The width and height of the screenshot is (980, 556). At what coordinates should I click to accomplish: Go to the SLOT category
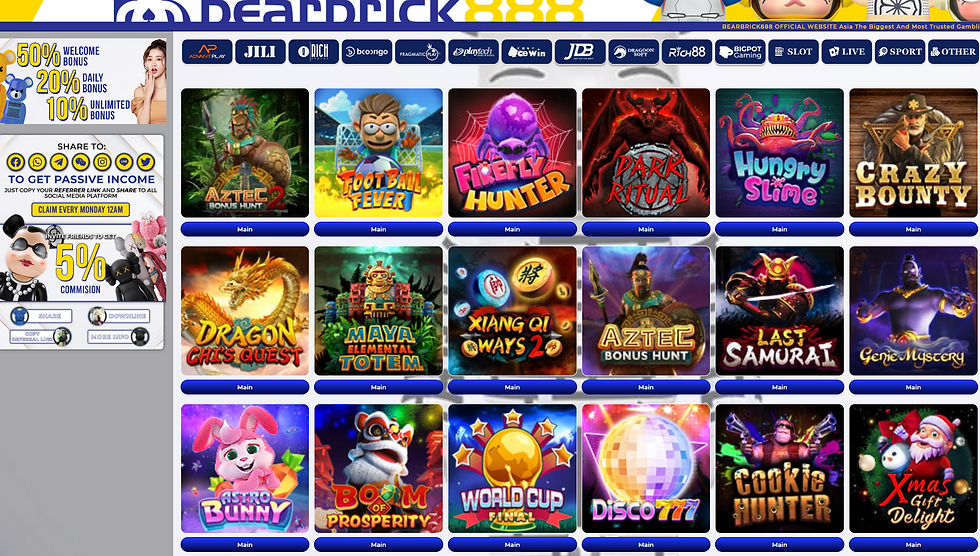coord(793,52)
